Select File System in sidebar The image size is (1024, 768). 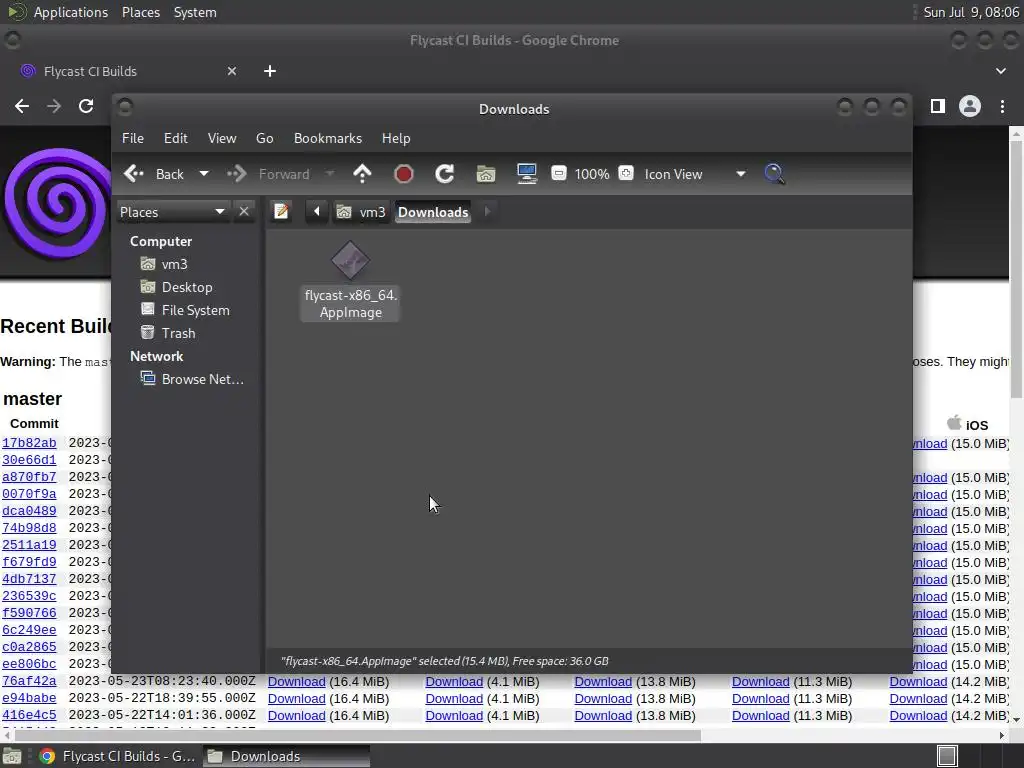pyautogui.click(x=185, y=310)
